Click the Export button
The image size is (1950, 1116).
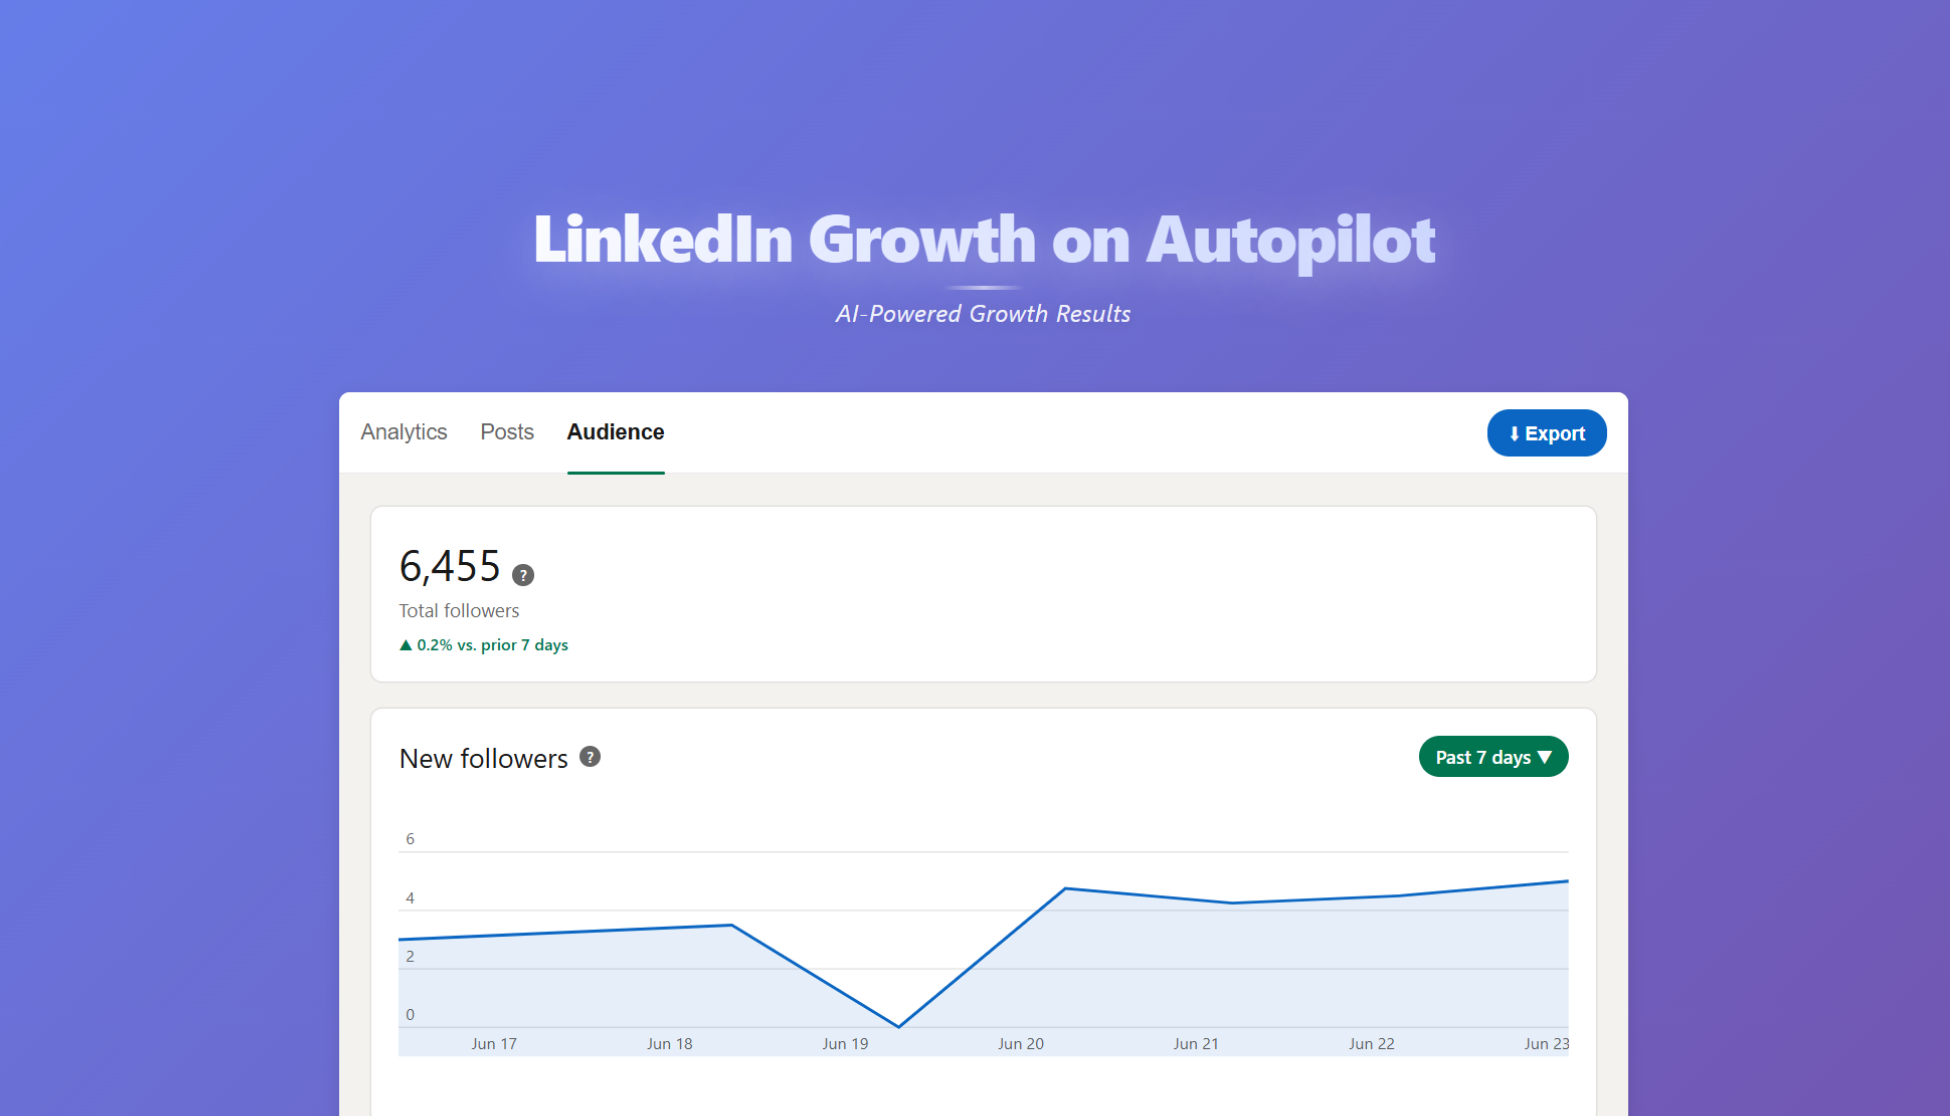tap(1546, 433)
